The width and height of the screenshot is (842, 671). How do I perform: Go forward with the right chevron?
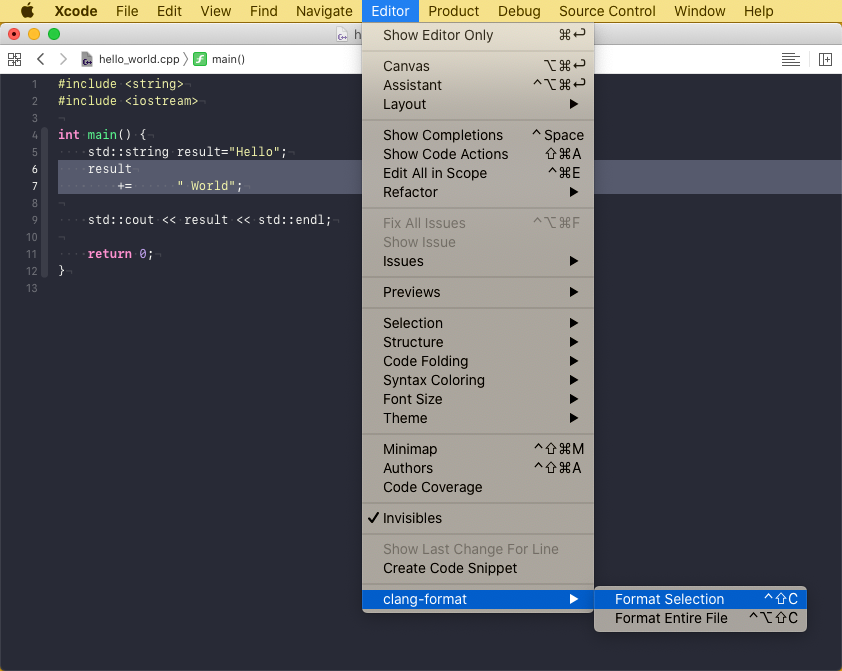[x=63, y=59]
